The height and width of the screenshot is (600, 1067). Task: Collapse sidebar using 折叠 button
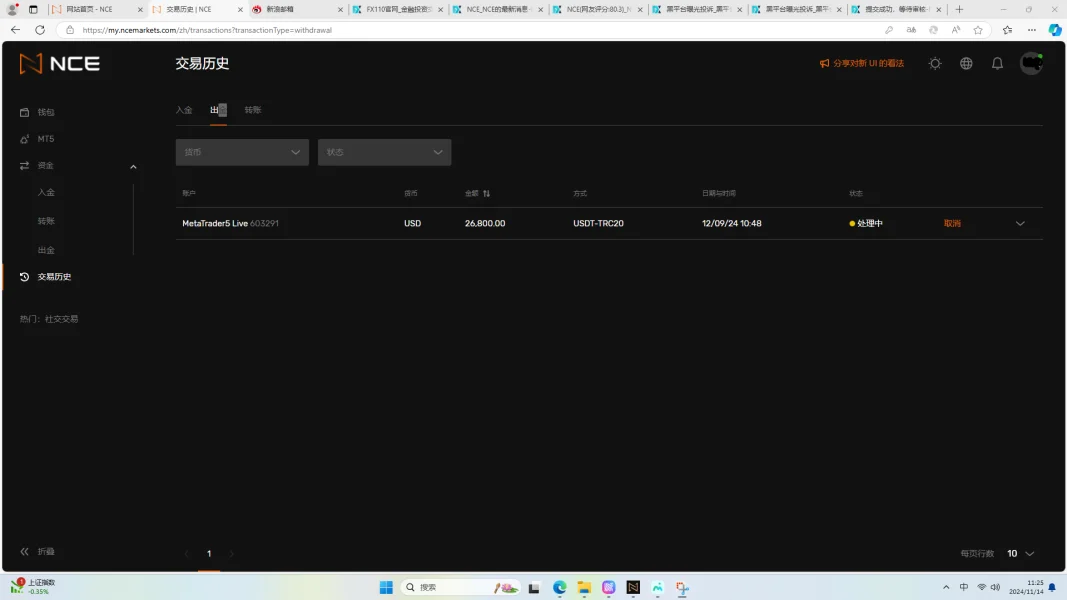[x=38, y=552]
